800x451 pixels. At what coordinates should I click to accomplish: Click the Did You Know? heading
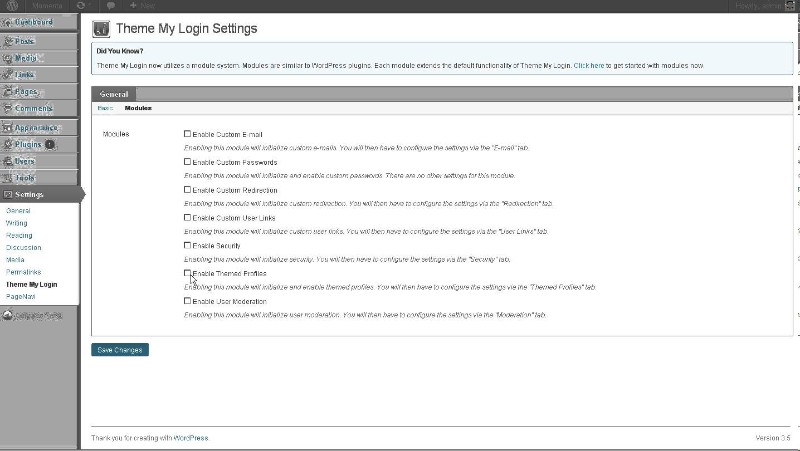tap(120, 51)
